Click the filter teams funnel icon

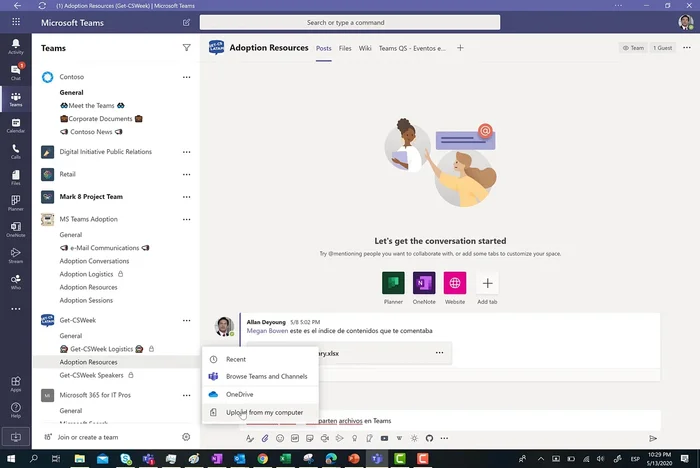click(x=186, y=47)
